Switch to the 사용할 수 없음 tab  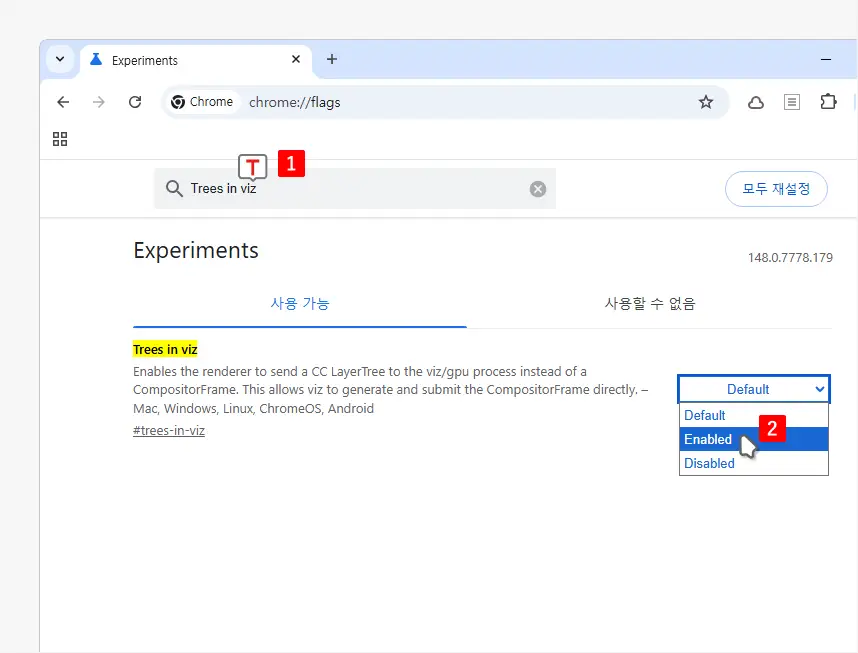click(x=650, y=304)
